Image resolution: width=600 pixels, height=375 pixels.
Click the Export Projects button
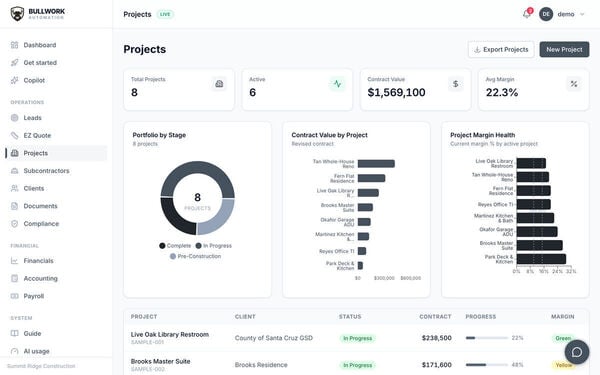pos(501,50)
